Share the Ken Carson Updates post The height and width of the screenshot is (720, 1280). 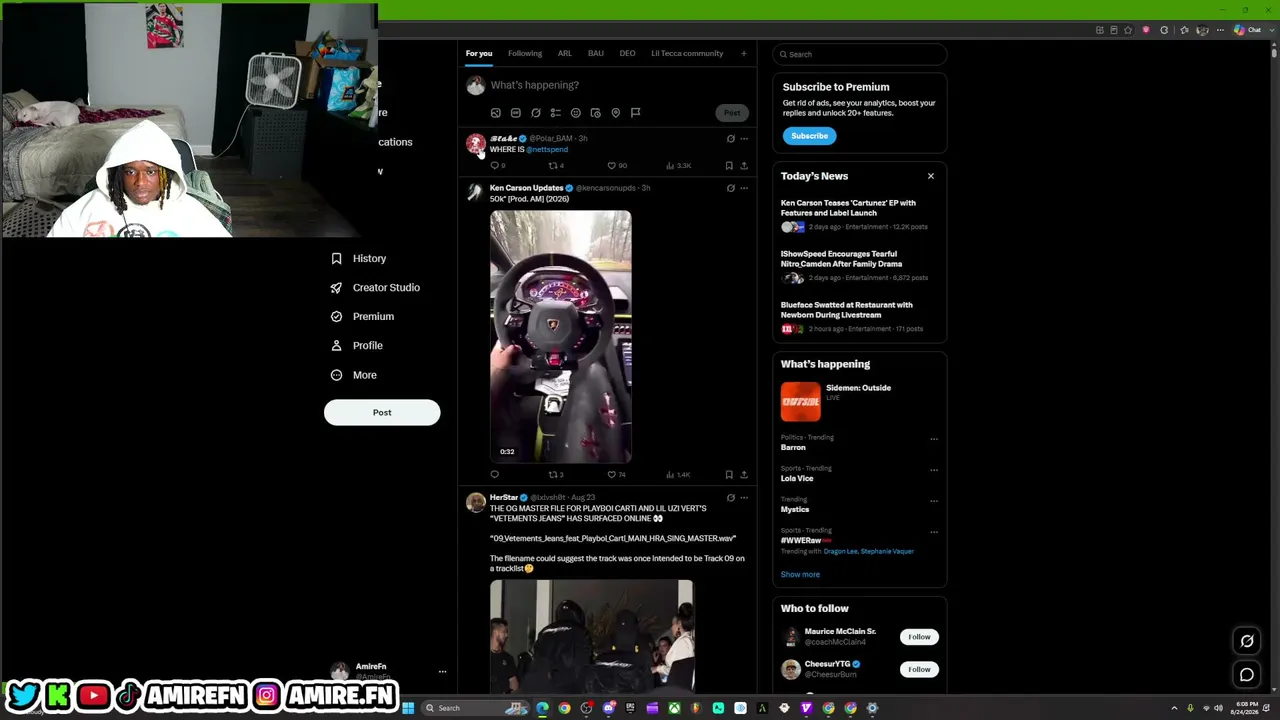(x=743, y=475)
